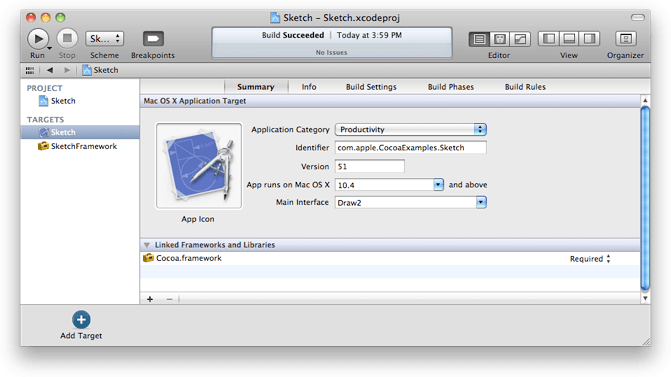Select the Sketch project item

(57, 101)
